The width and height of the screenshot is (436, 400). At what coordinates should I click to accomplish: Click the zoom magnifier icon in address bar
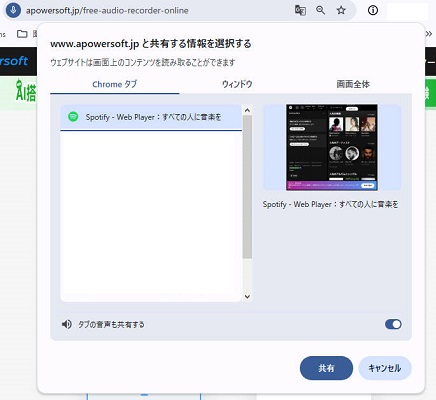(321, 10)
